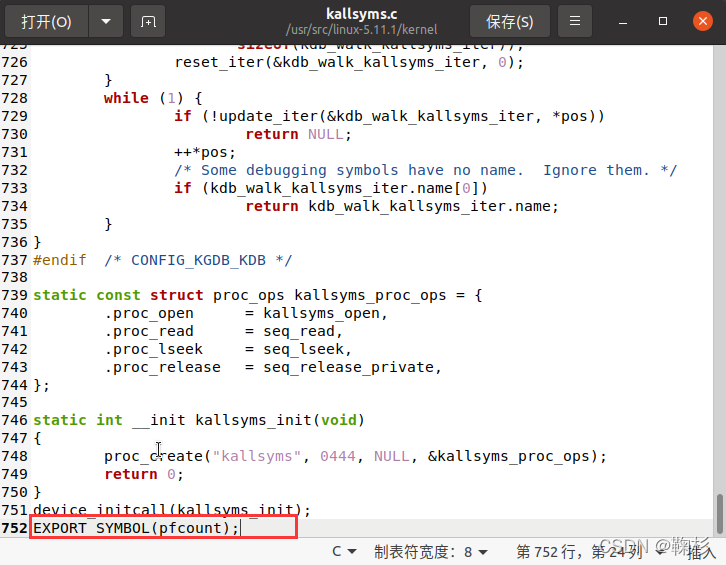Click line 752 EXPORT_SYMBOL(pfcount); text

click(136, 528)
